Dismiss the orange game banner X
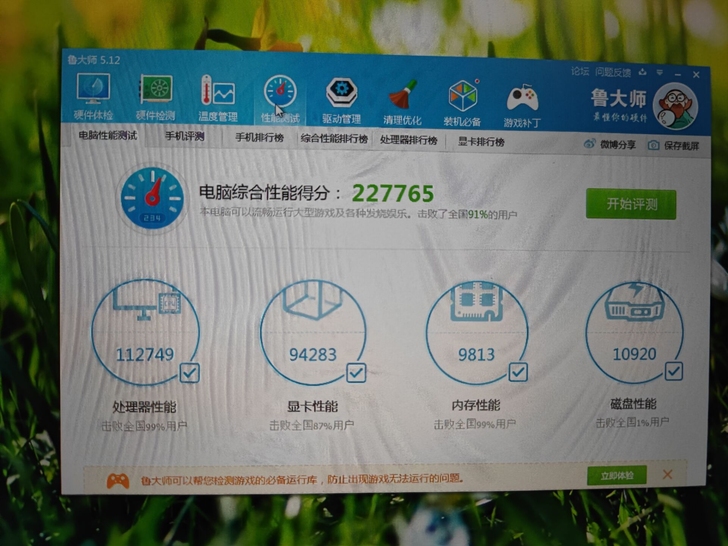Screen dimensions: 728x546 [668, 474]
